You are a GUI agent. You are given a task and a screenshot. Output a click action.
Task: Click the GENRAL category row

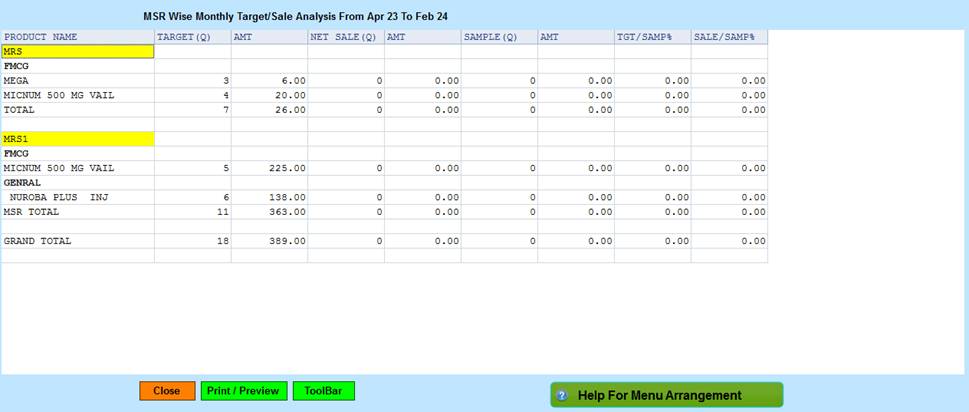point(22,183)
